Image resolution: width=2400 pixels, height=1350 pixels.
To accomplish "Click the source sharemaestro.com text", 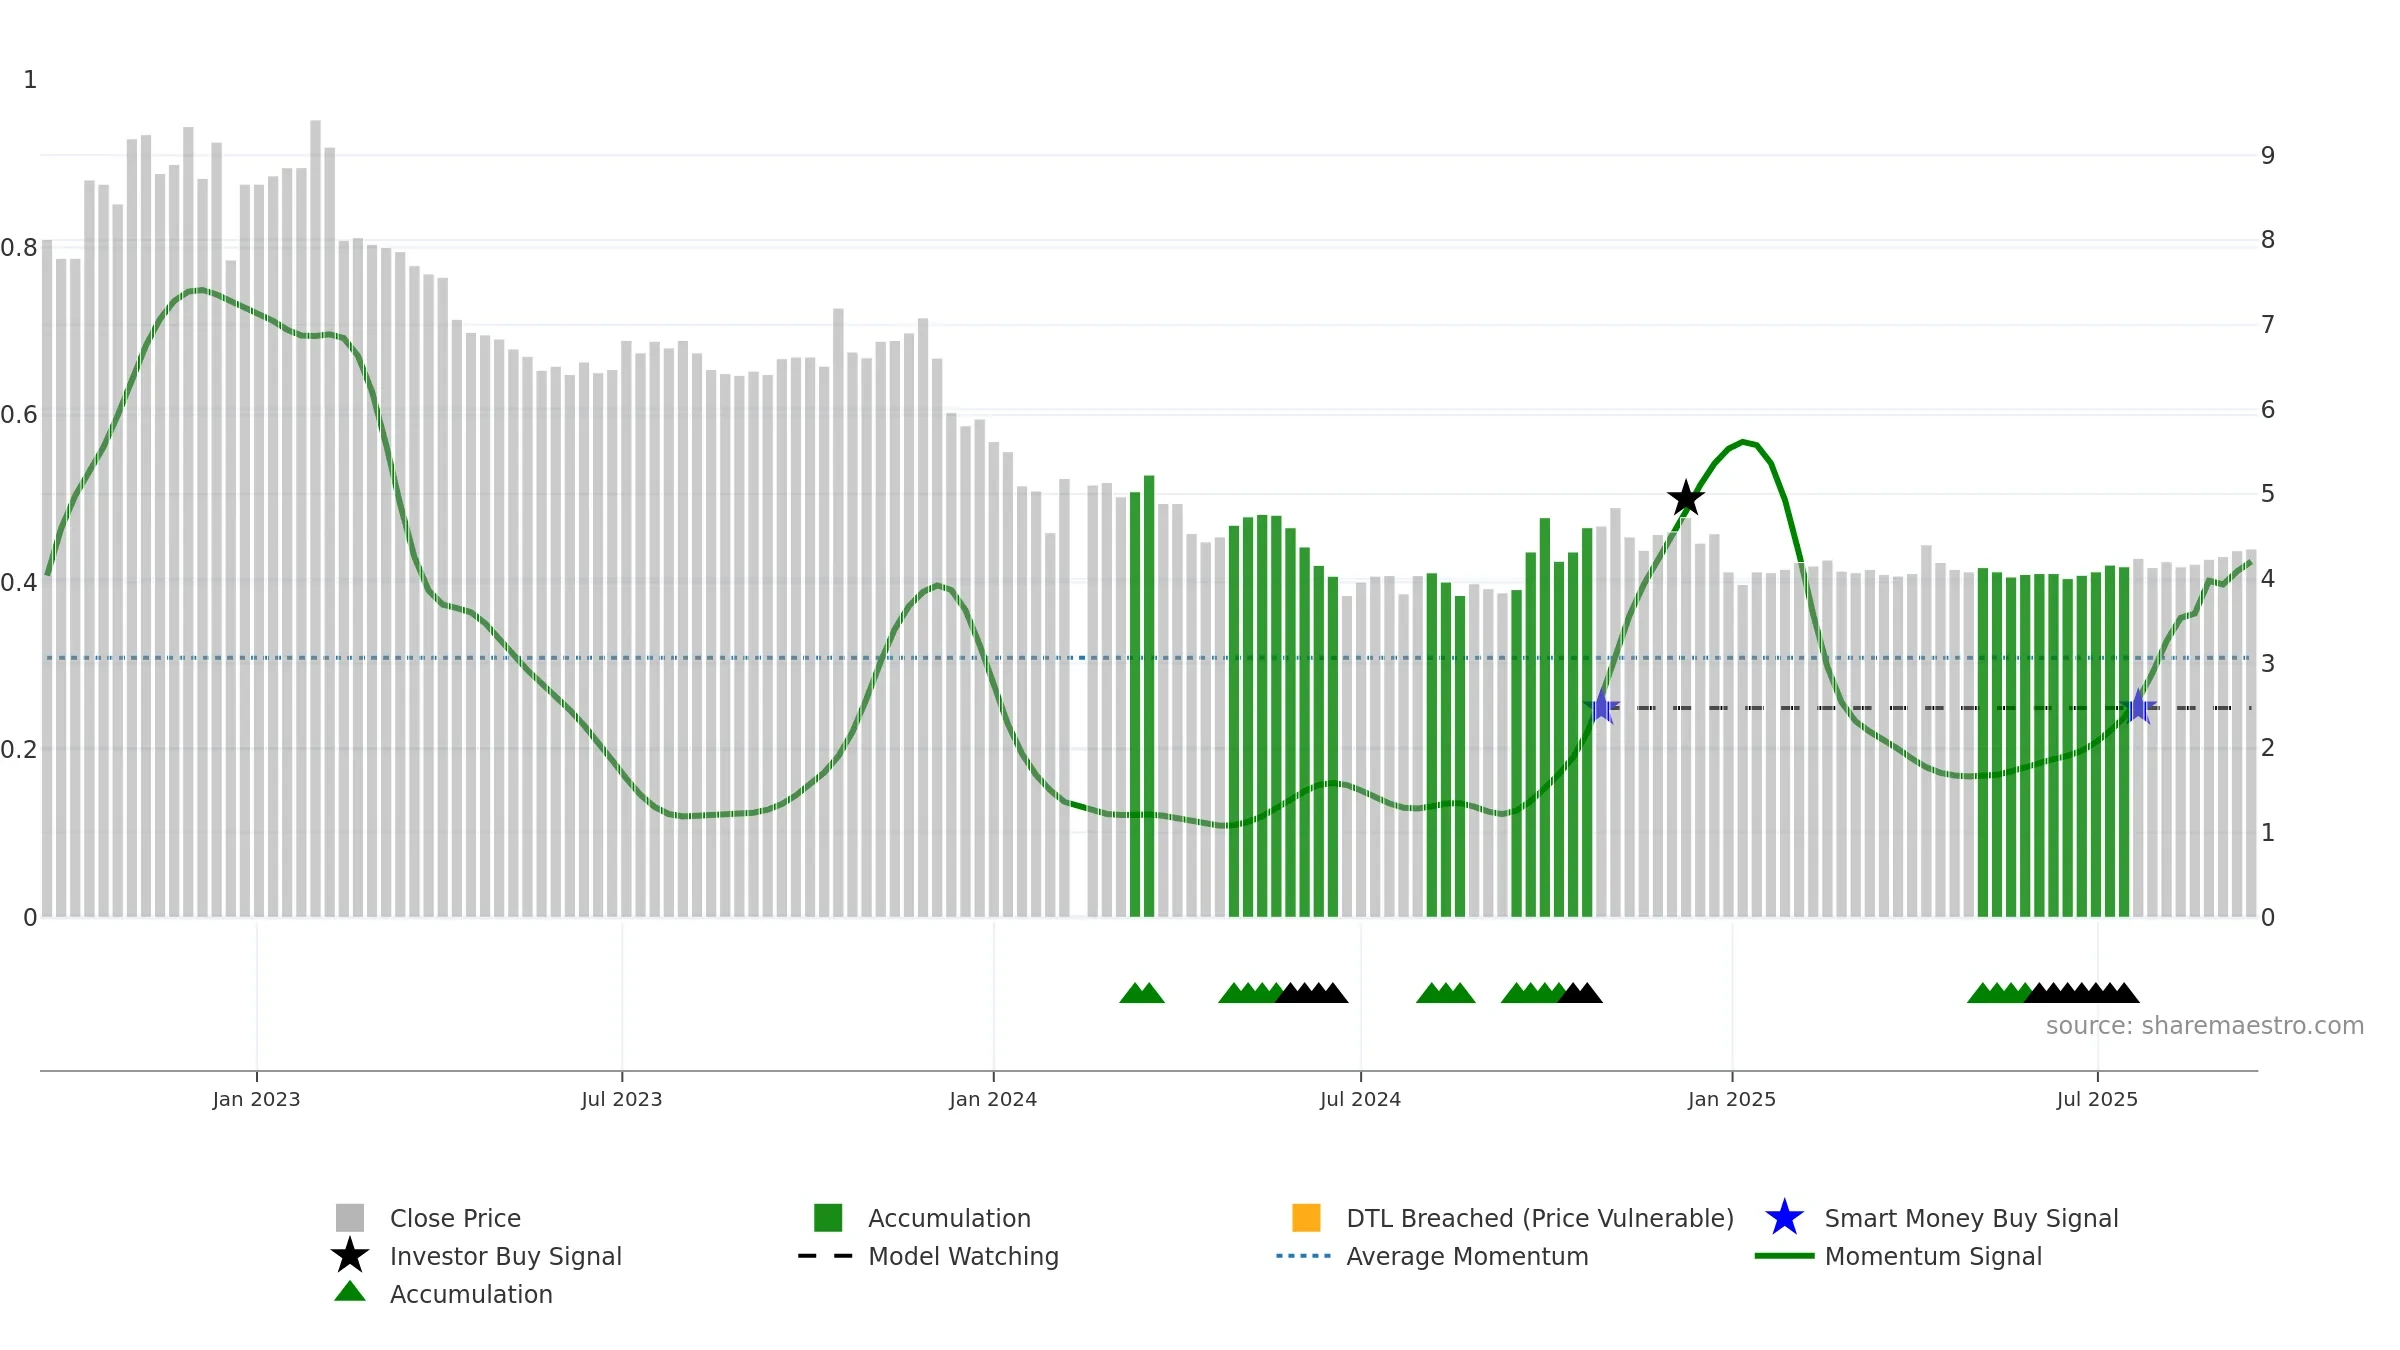I will [2205, 1026].
